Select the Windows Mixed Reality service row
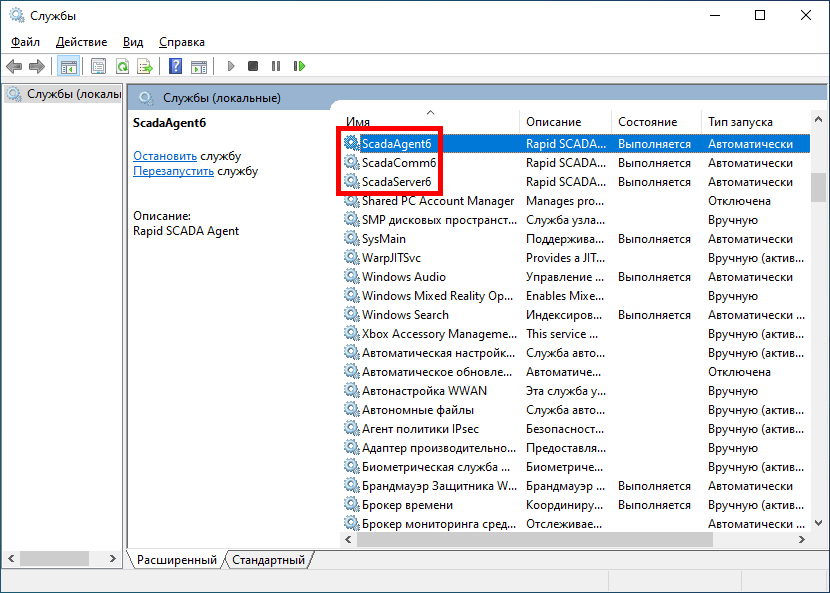This screenshot has width=830, height=593. tap(576, 295)
